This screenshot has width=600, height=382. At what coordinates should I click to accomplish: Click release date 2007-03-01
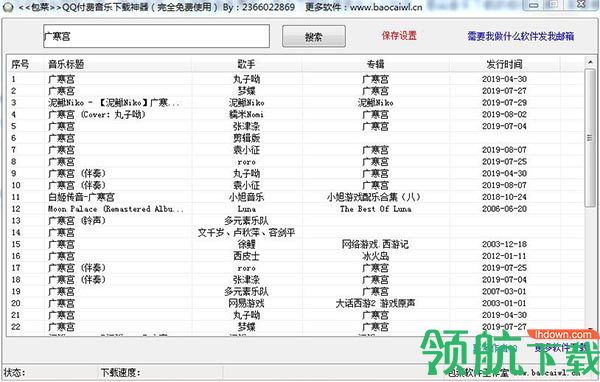coord(504,292)
